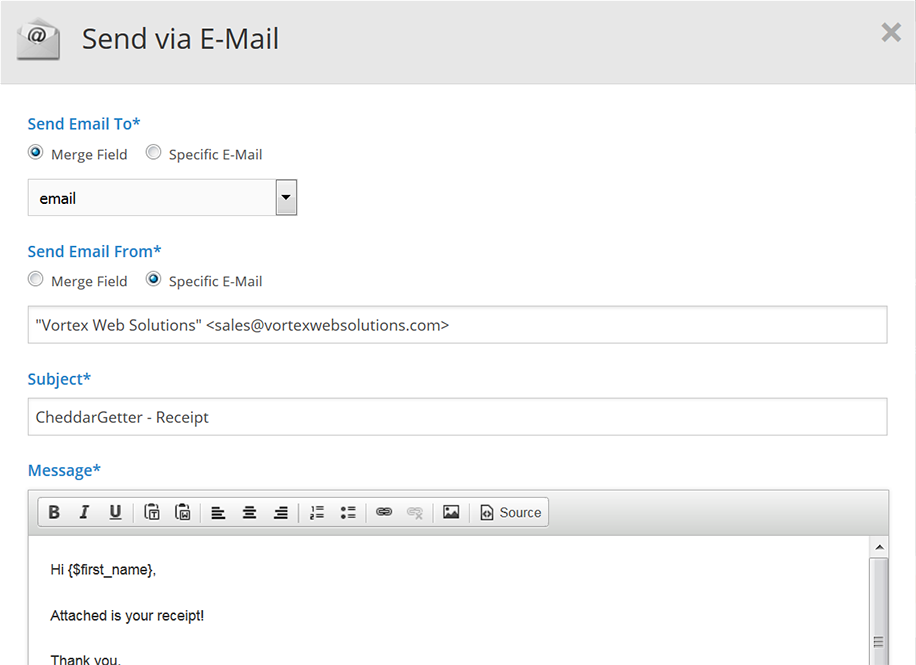Toggle bold formatting in message editor
The height and width of the screenshot is (665, 916).
(x=54, y=513)
